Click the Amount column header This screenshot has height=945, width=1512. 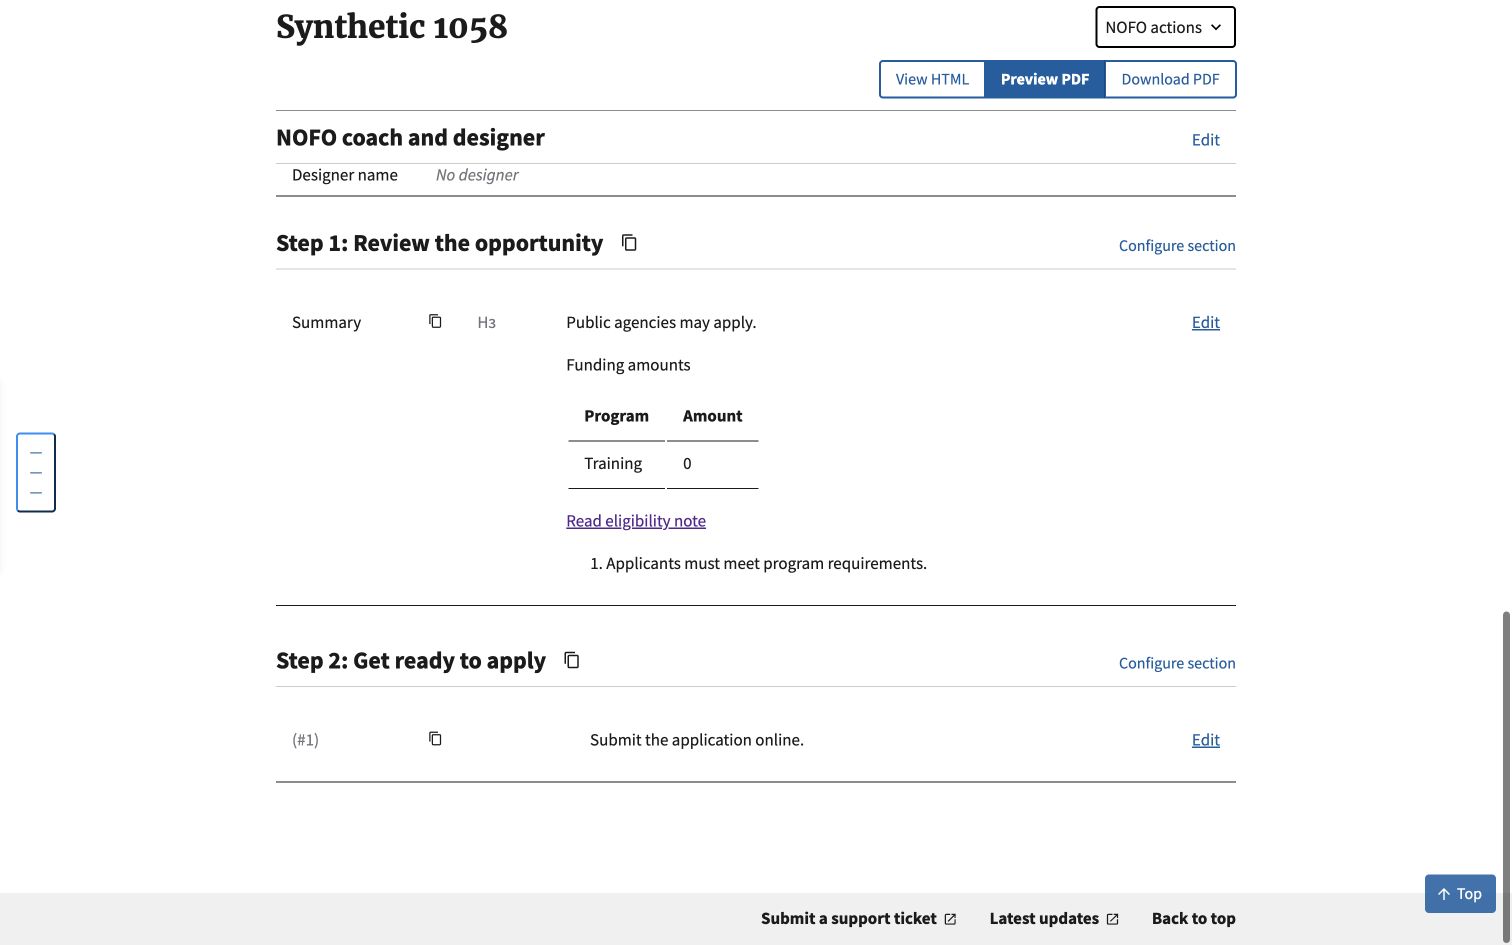click(x=712, y=416)
